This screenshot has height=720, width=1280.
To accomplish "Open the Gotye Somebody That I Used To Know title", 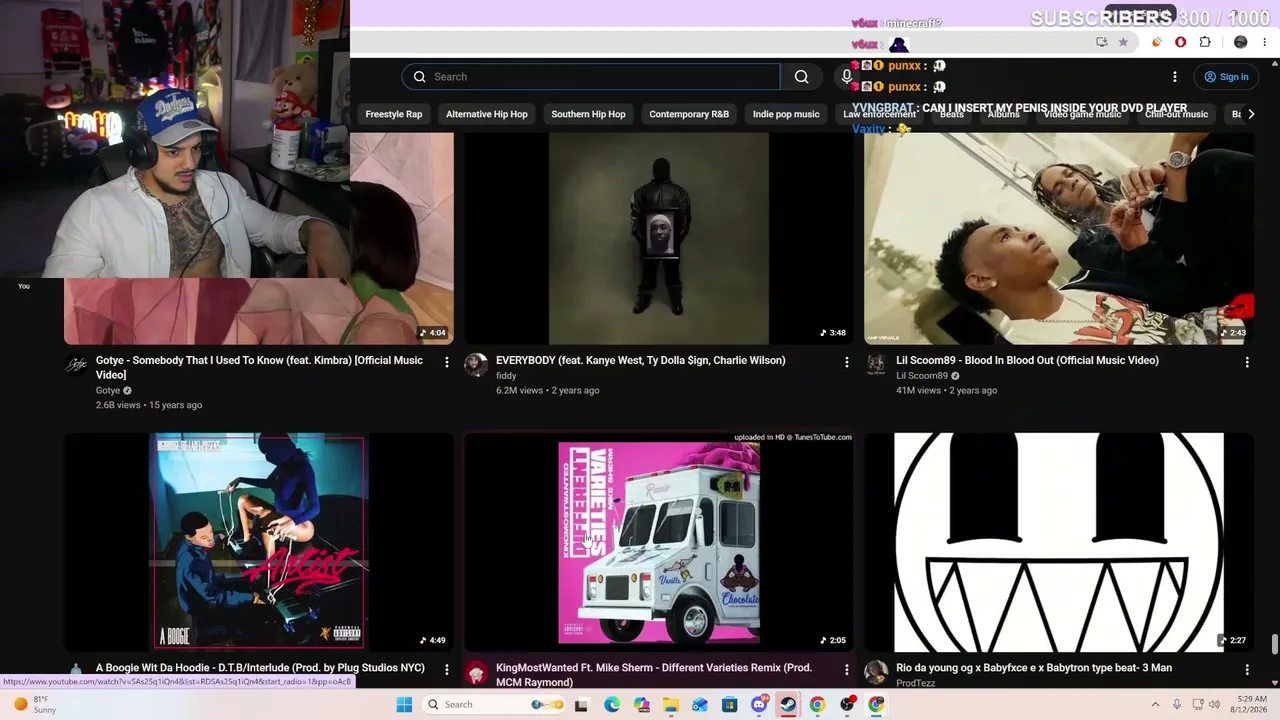I will [x=259, y=367].
